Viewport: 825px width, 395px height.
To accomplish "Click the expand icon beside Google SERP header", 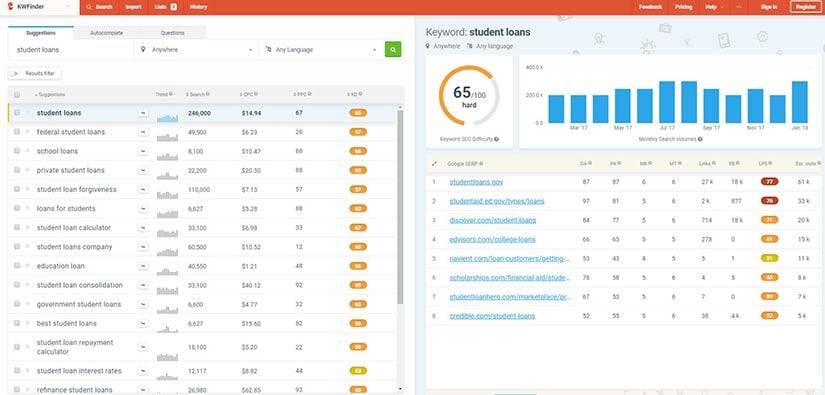I will (434, 164).
